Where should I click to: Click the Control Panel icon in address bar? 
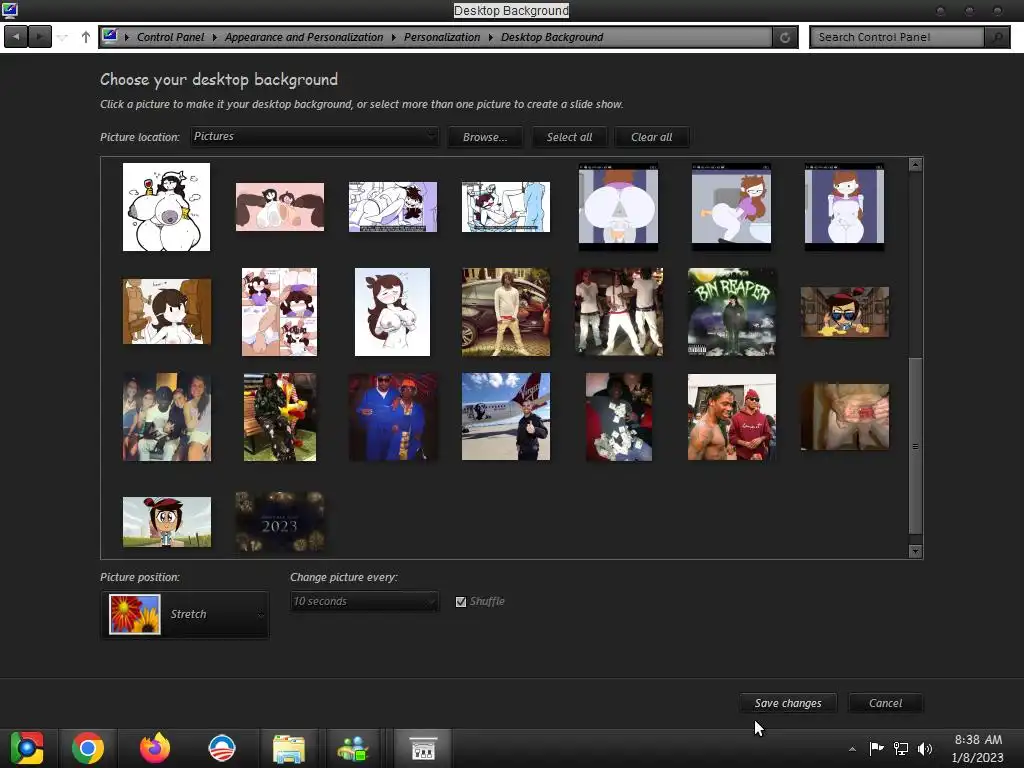110,36
